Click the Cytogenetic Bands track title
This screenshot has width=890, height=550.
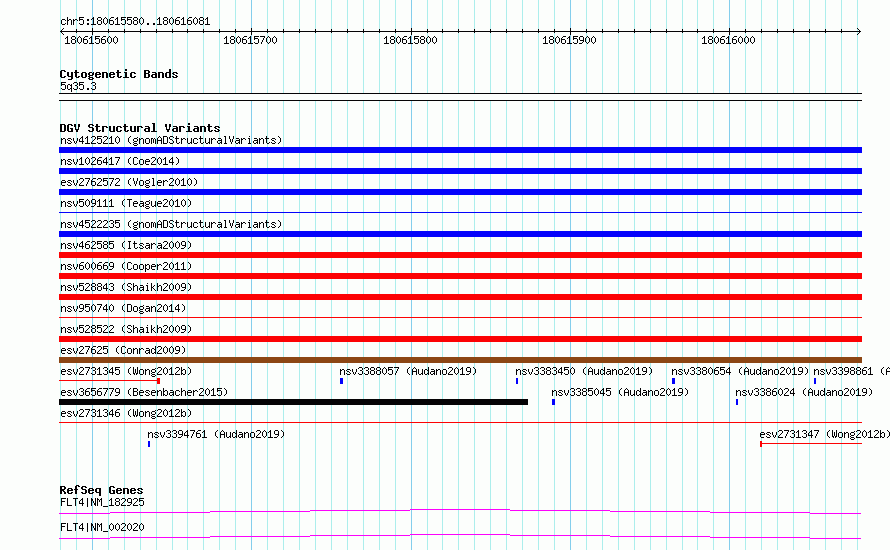pos(119,74)
